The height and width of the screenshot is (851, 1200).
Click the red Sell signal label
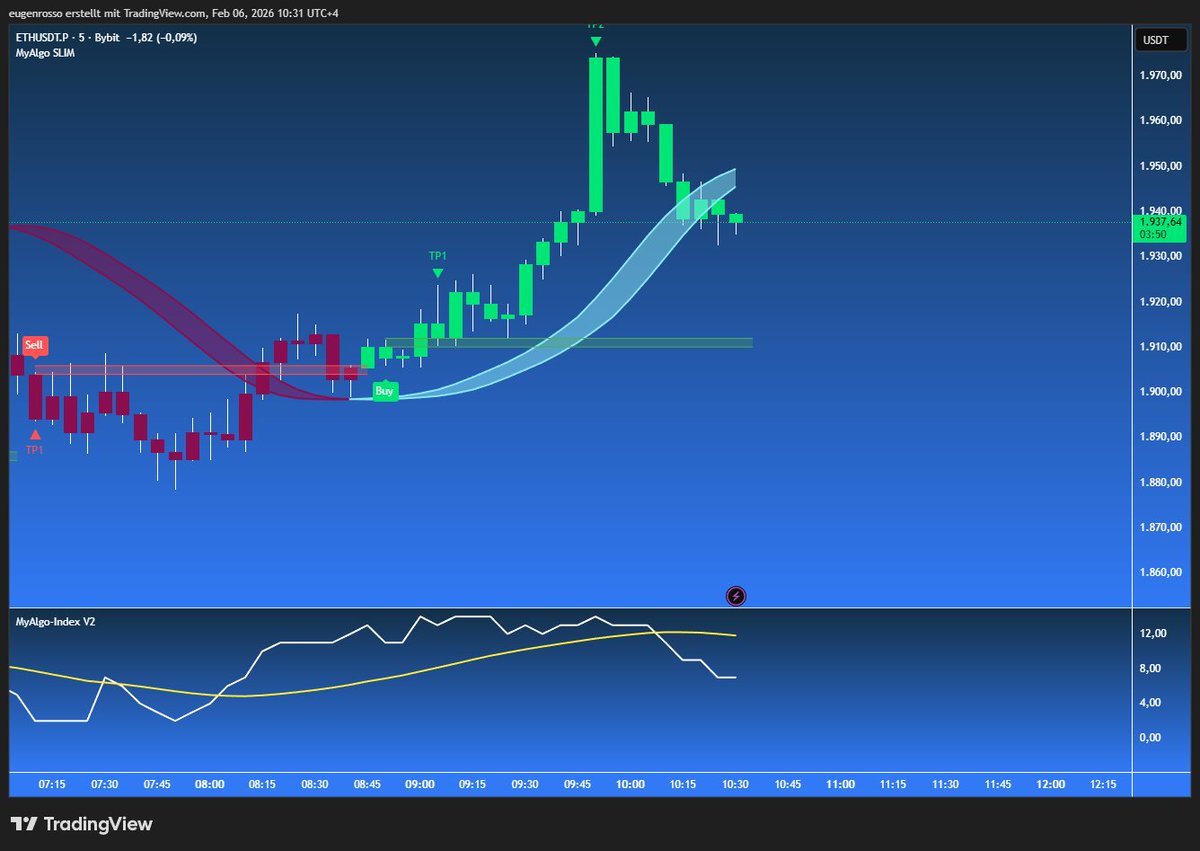34,345
